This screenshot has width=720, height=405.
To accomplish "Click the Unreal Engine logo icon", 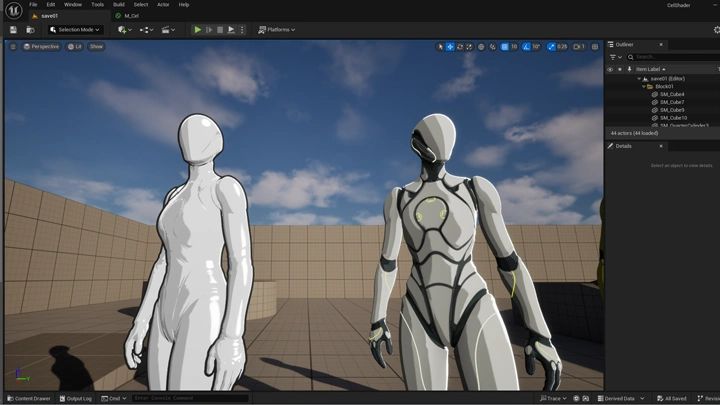I will [14, 10].
